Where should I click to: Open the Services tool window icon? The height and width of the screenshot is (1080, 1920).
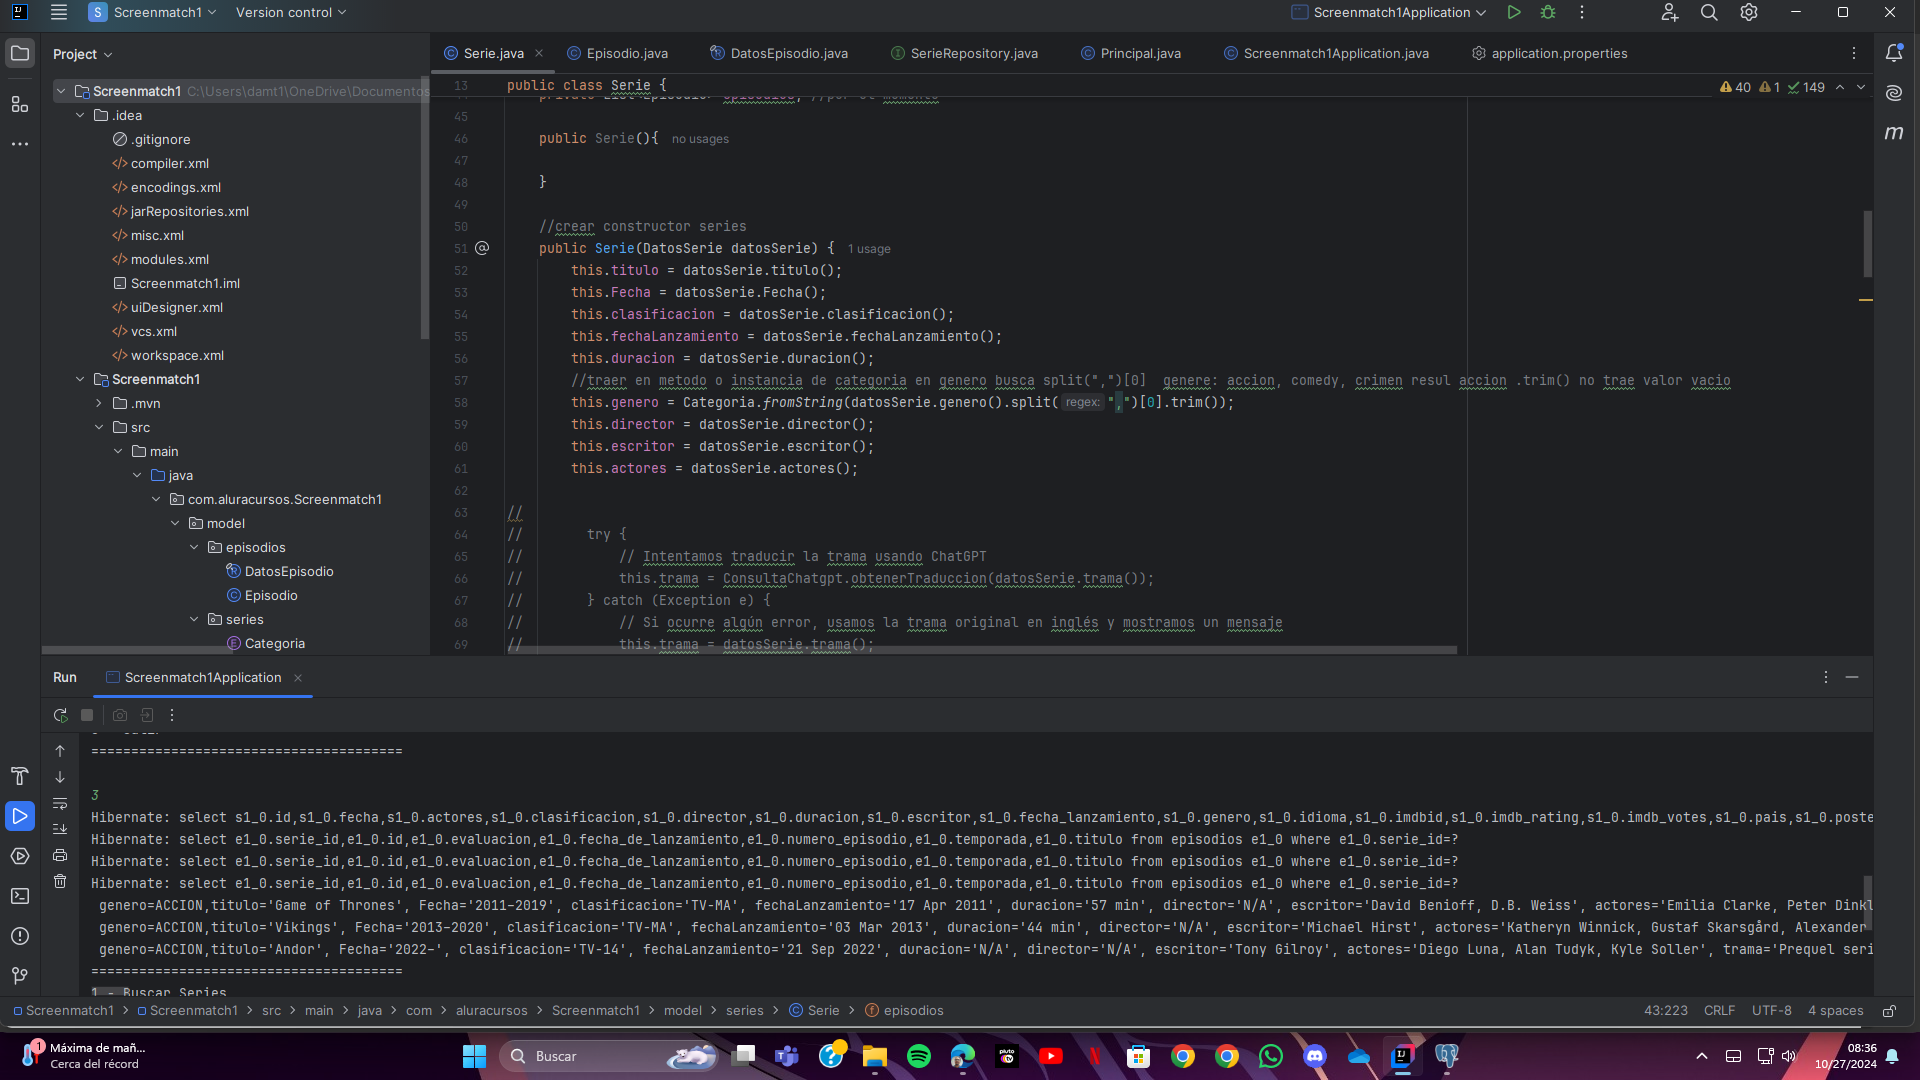point(20,856)
